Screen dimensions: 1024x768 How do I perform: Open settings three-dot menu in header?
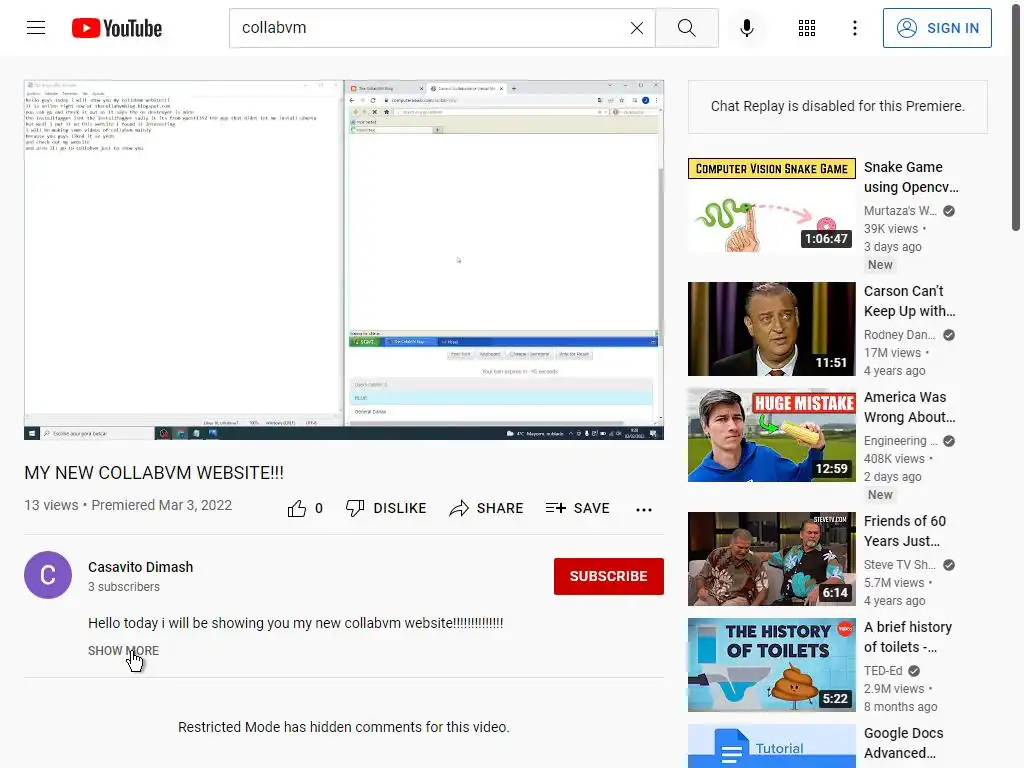[x=854, y=28]
